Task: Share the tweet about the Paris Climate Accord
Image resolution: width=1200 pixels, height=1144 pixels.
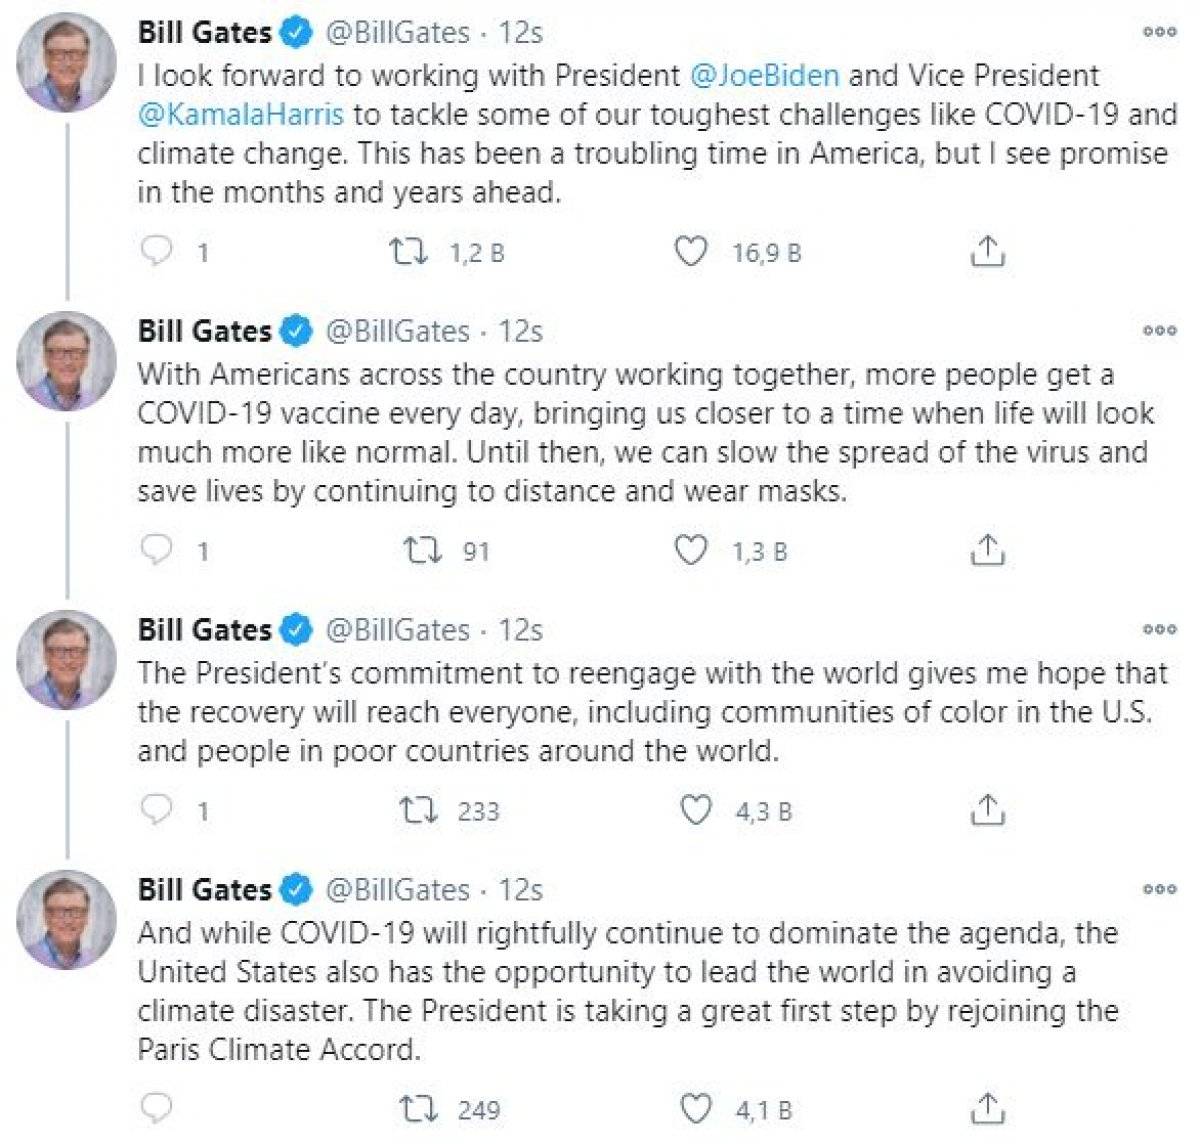Action: point(988,1108)
